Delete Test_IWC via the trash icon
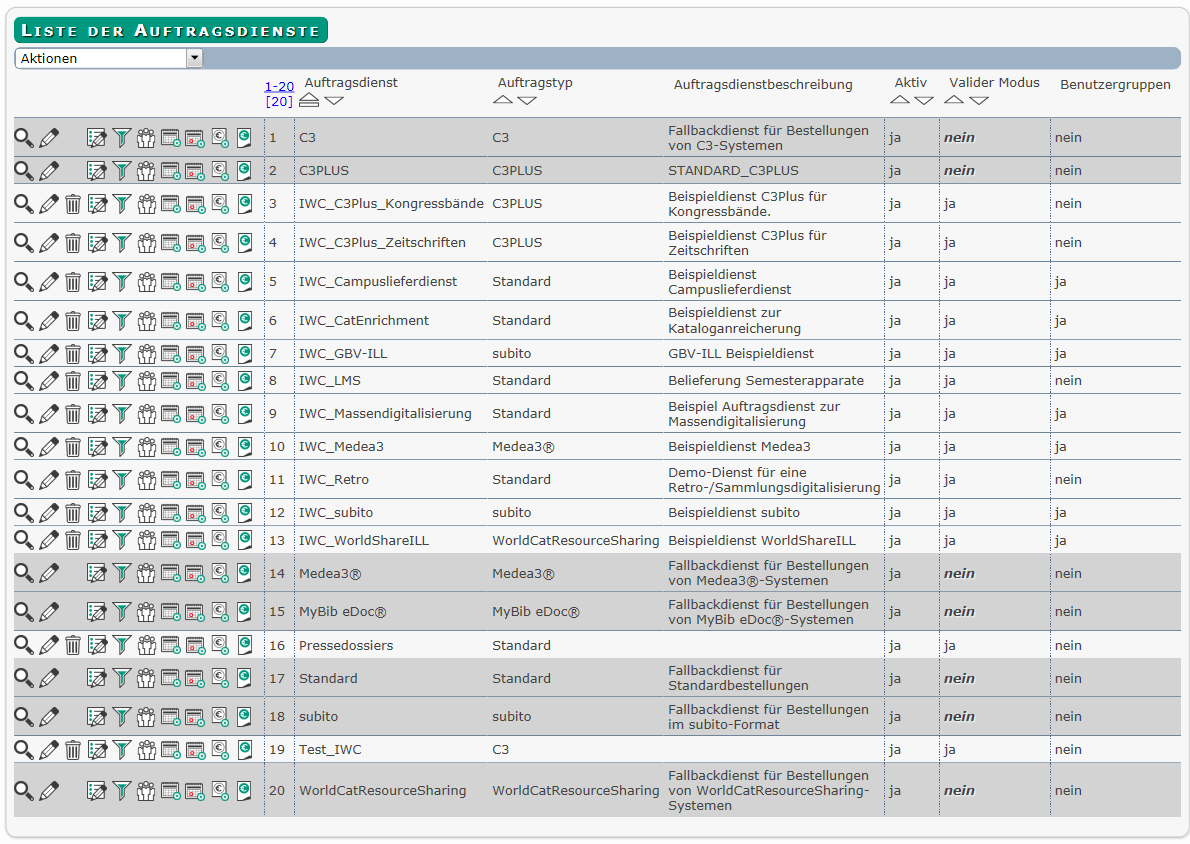 [x=73, y=750]
